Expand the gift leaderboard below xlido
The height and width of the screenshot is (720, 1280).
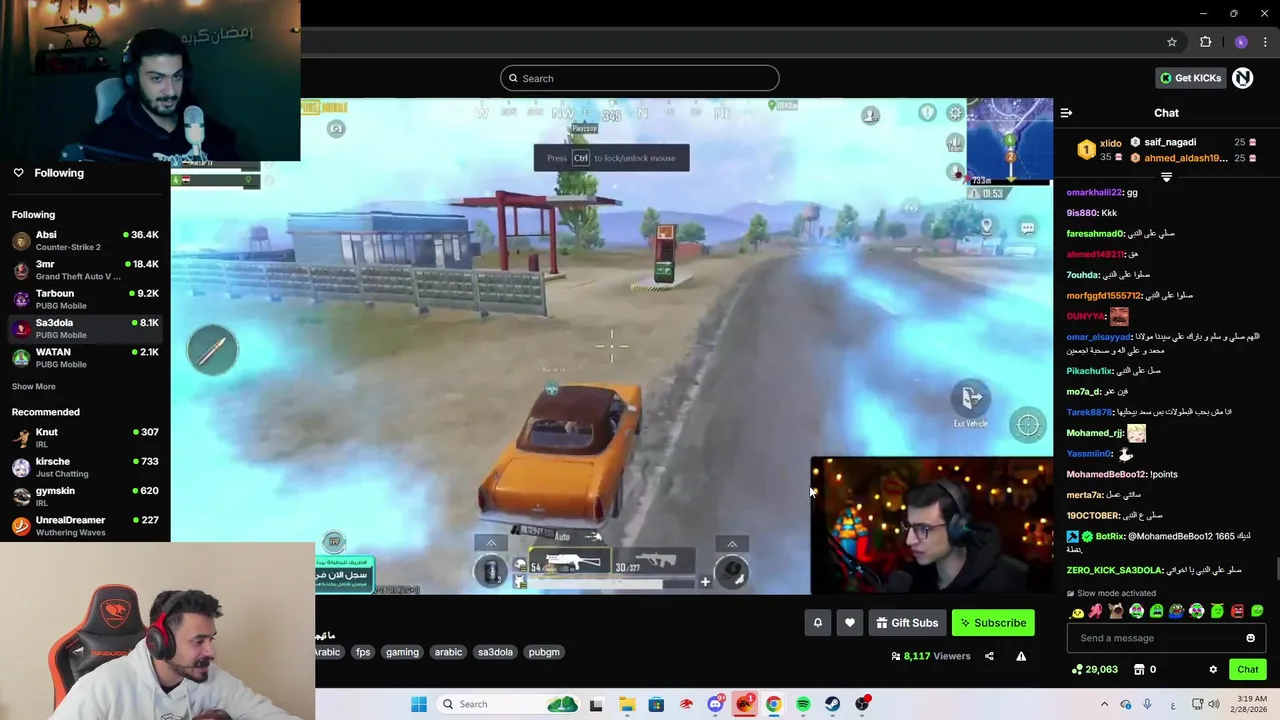coord(1166,176)
